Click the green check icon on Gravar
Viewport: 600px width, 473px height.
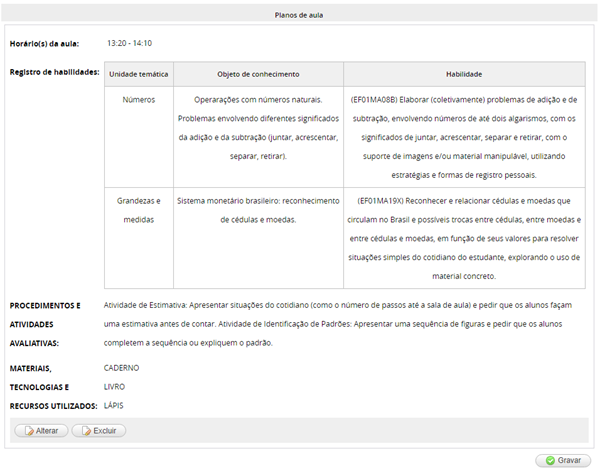(548, 460)
